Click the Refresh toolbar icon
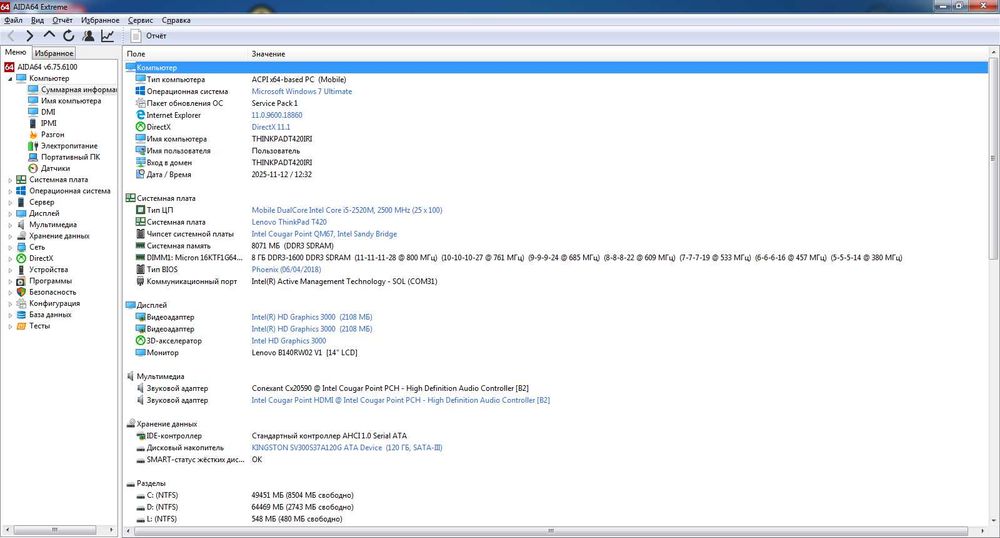This screenshot has height=538, width=1000. (68, 36)
